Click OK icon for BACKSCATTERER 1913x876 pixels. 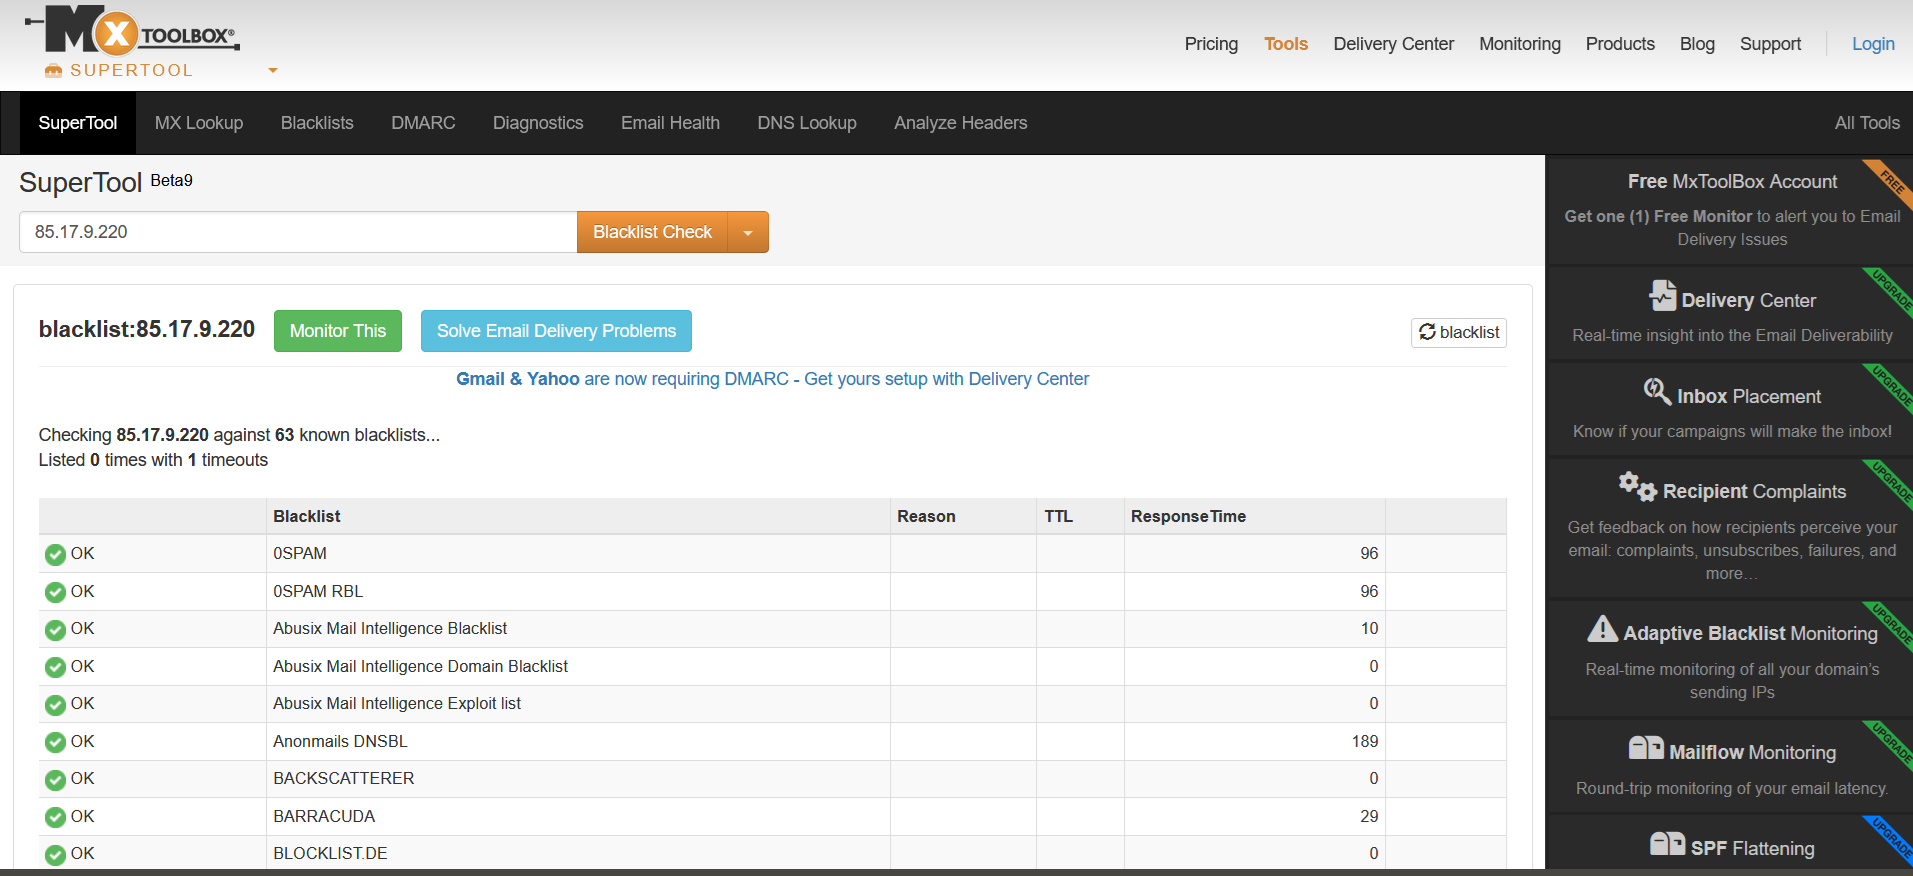click(x=55, y=779)
